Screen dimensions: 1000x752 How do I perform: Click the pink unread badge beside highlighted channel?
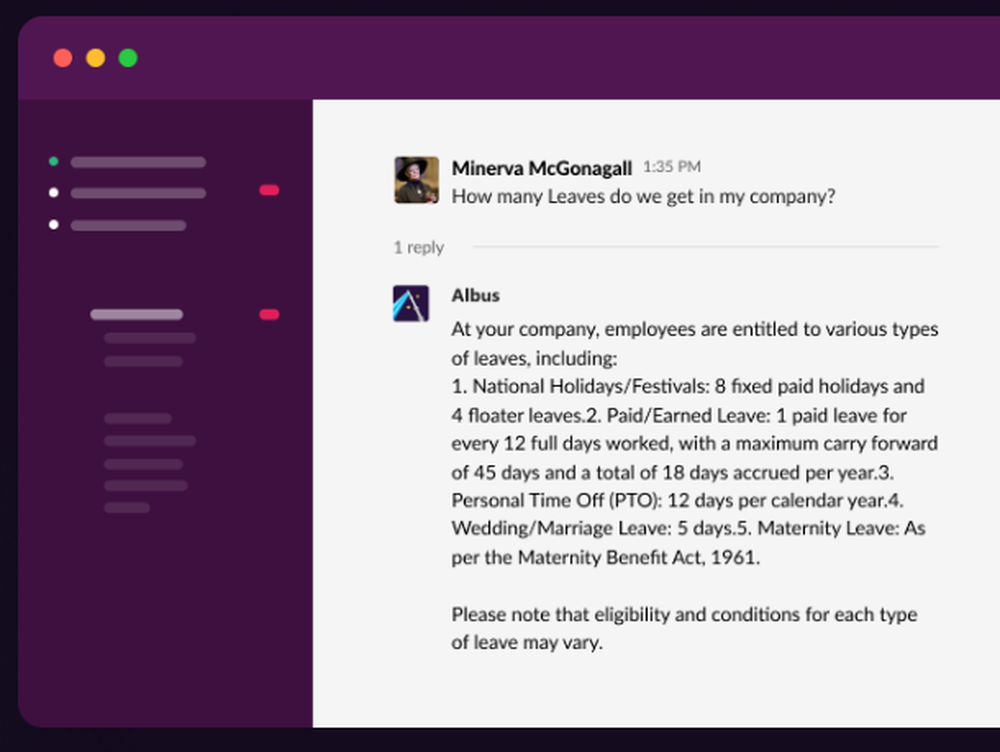click(269, 314)
